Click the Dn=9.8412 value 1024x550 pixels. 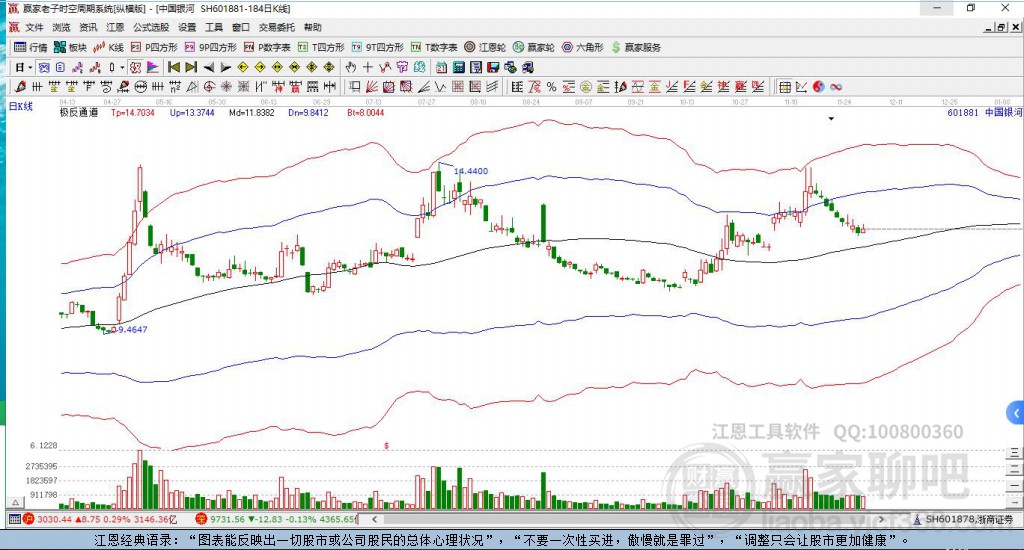tap(308, 112)
